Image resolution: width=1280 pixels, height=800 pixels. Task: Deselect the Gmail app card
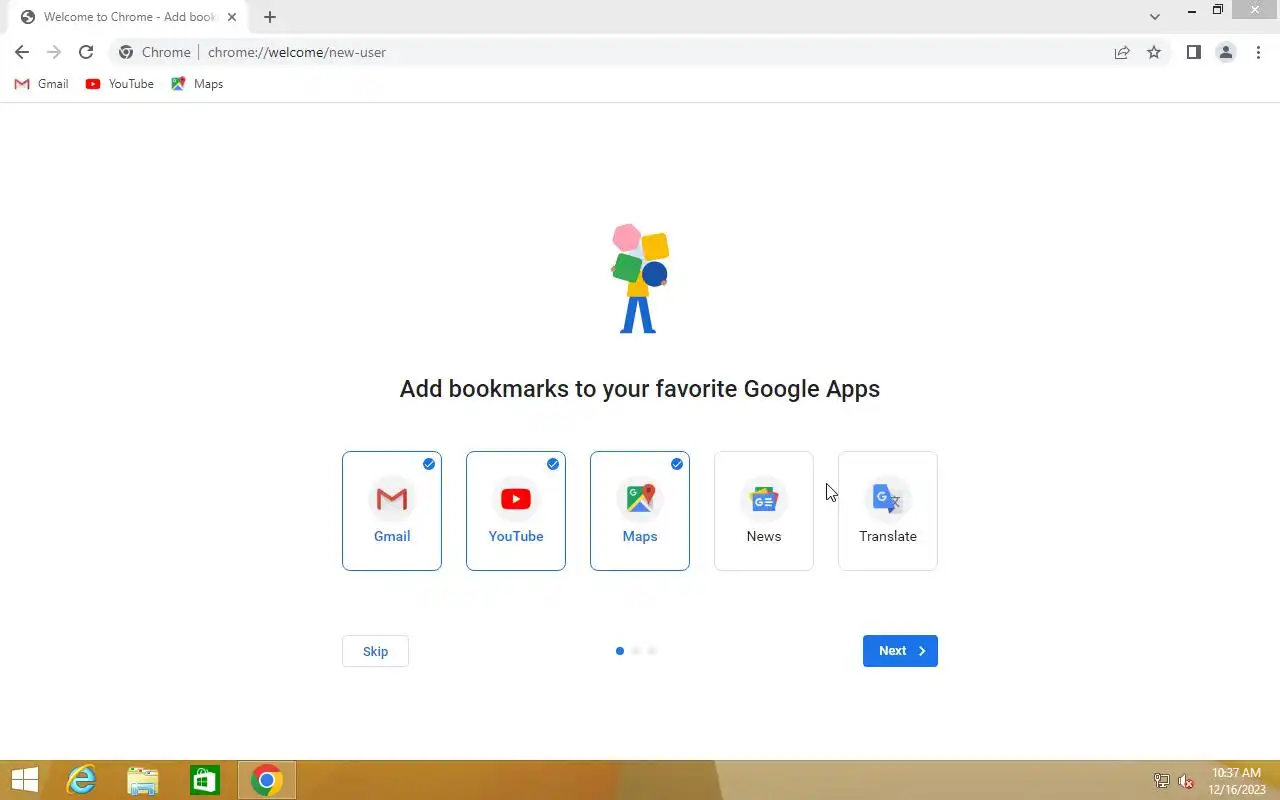coord(392,511)
